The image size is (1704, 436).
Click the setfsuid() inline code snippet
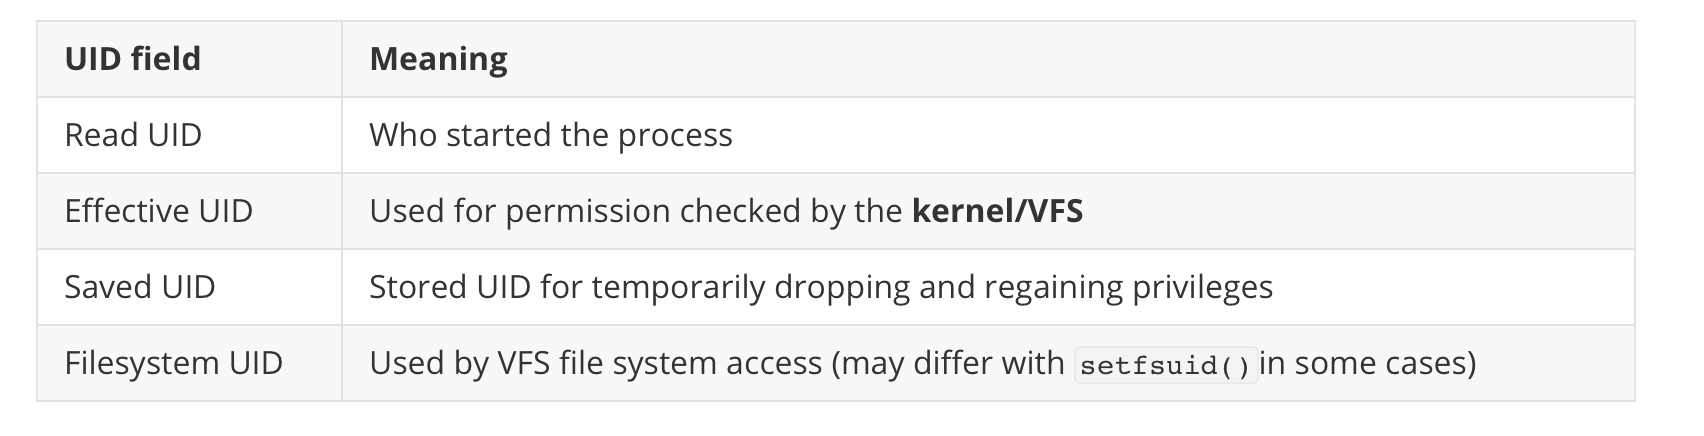(1165, 365)
